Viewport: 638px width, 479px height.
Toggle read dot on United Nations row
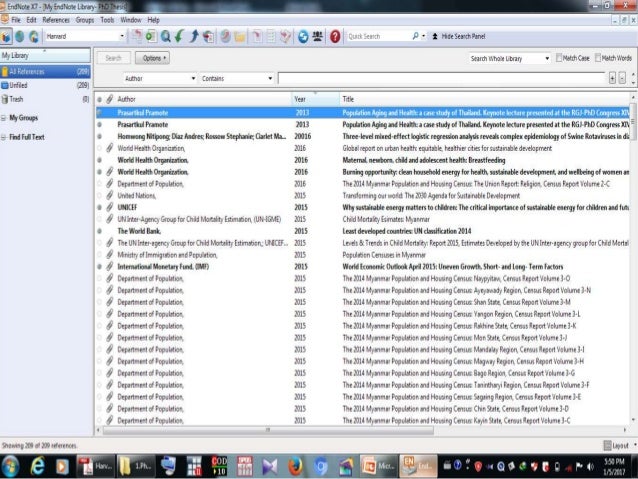click(x=99, y=195)
